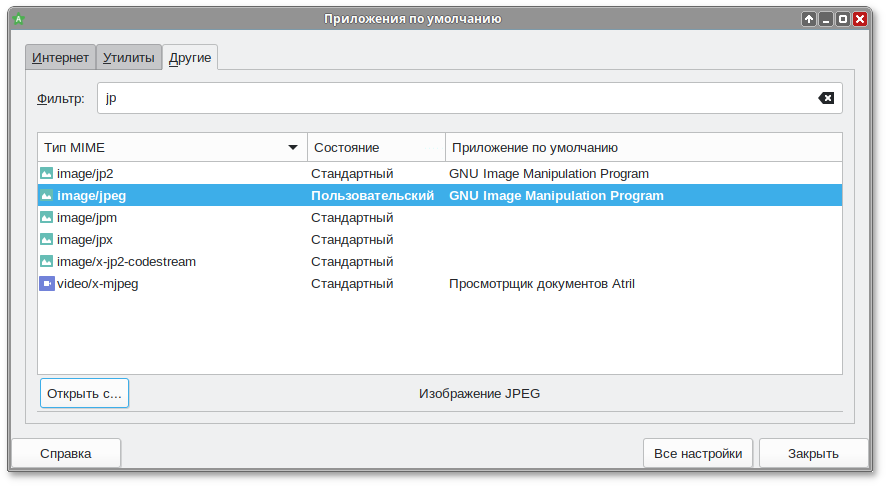Screen dimensions: 886x486
Task: Click the Открыть с... button
Action: coord(84,393)
